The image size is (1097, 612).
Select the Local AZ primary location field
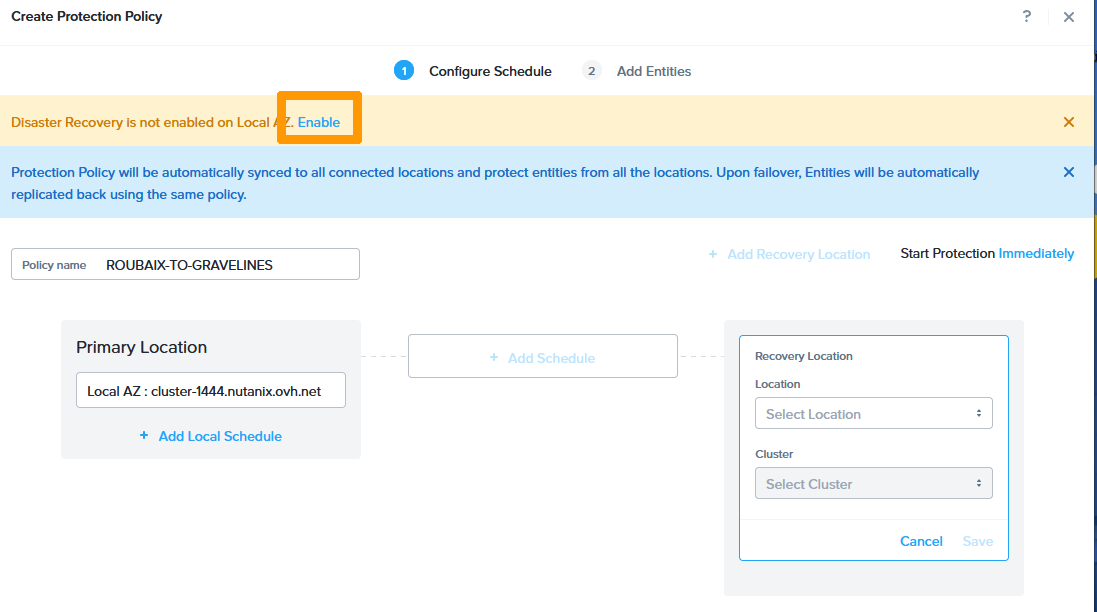(x=211, y=391)
